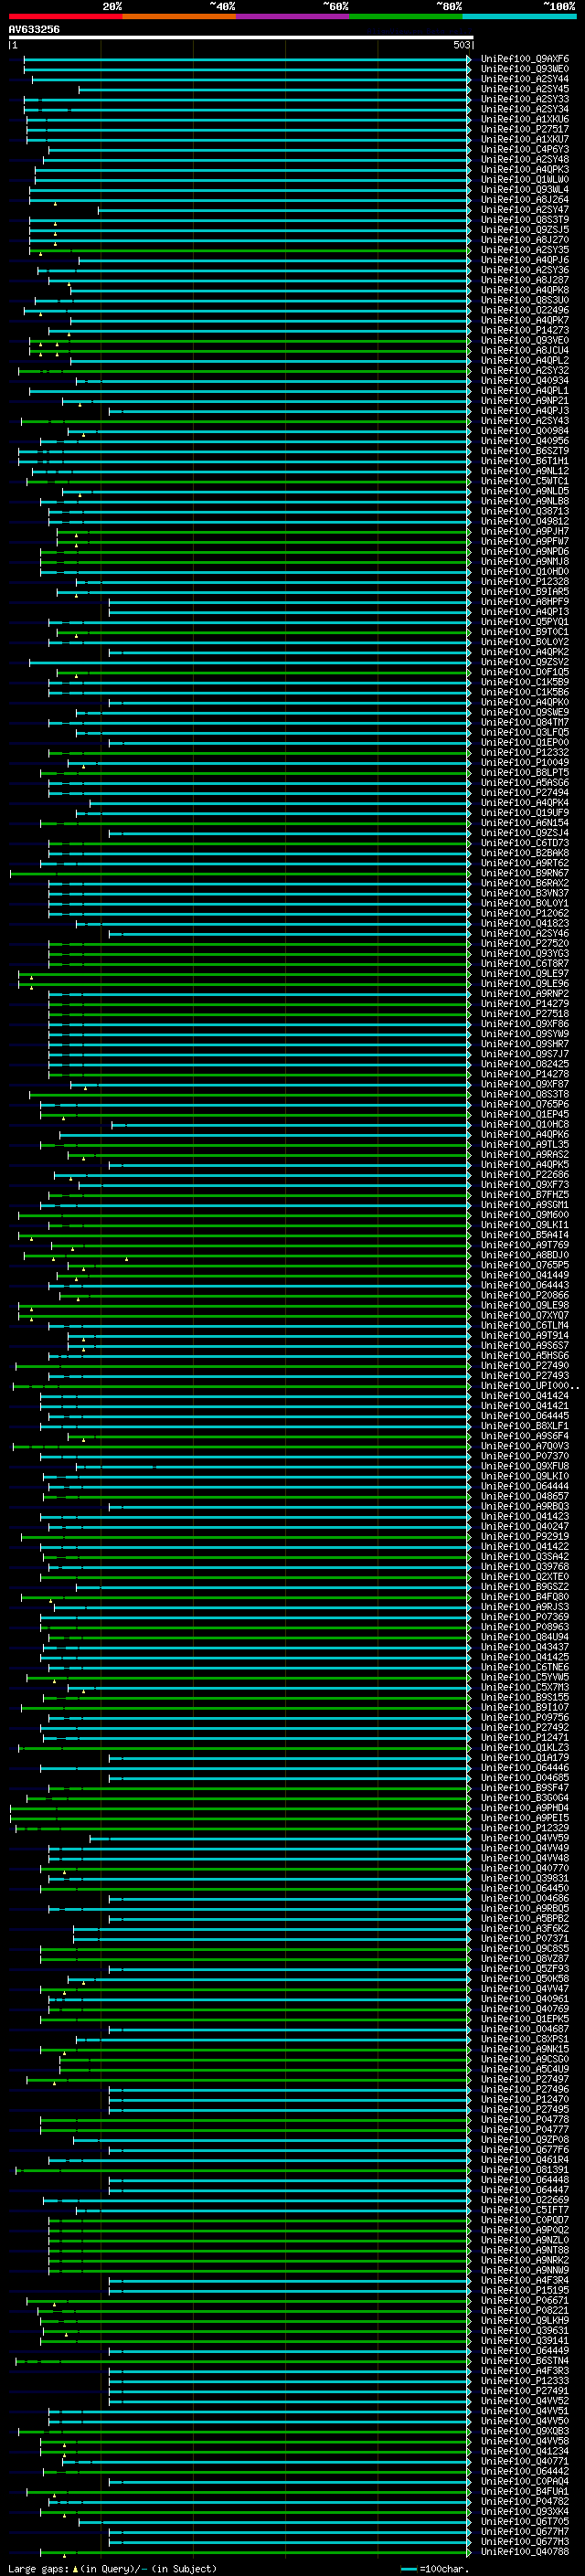Click the purple ~60% legend segment

293,16
